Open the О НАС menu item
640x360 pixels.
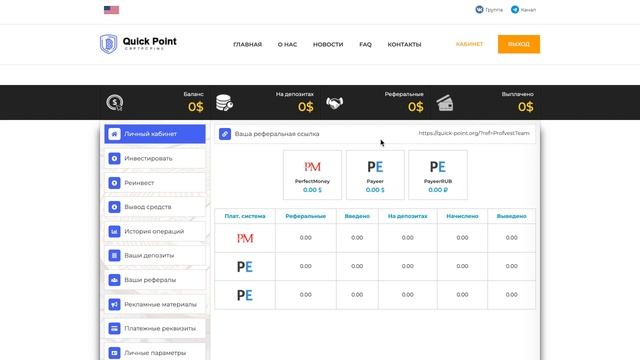(287, 44)
